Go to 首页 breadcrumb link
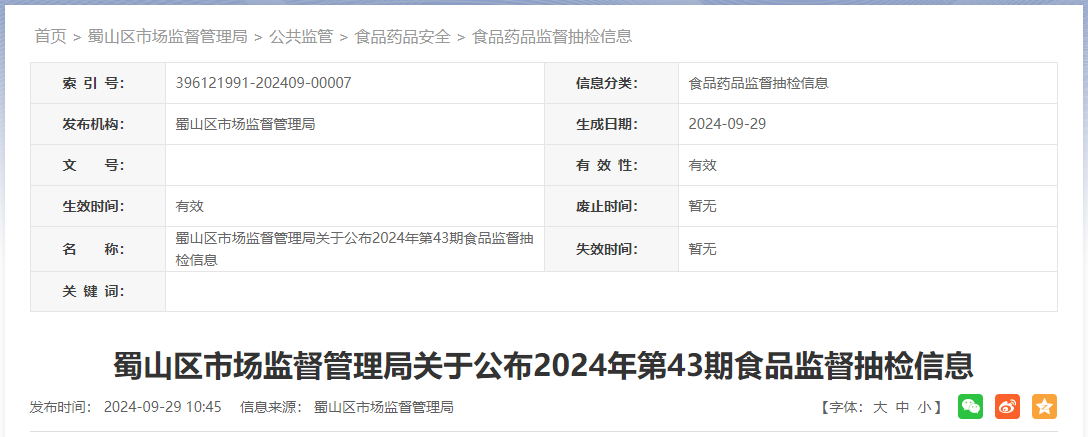The width and height of the screenshot is (1088, 437). tap(51, 37)
